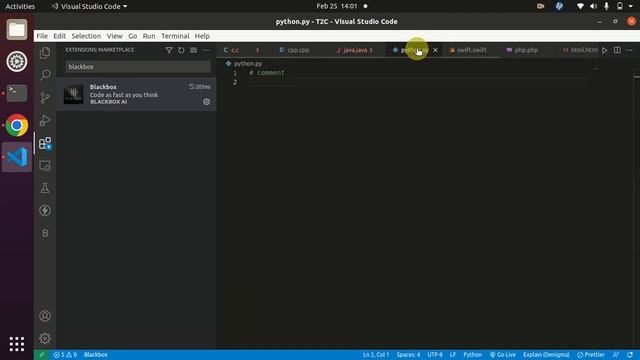Open the File menu
The height and width of the screenshot is (360, 640).
point(42,36)
